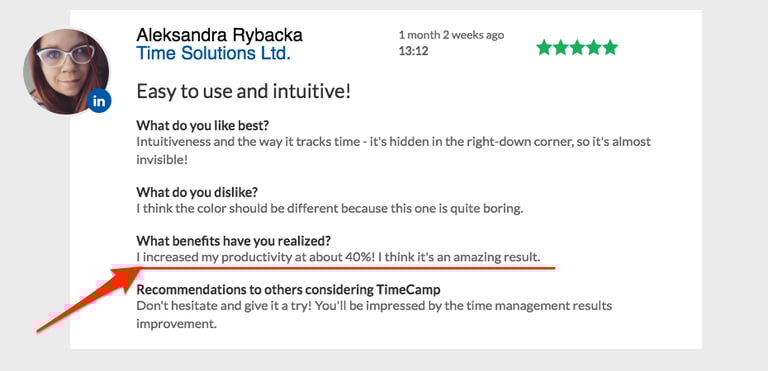Click the reviewer name Aleksandra Rybacka
768x371 pixels.
[x=219, y=35]
